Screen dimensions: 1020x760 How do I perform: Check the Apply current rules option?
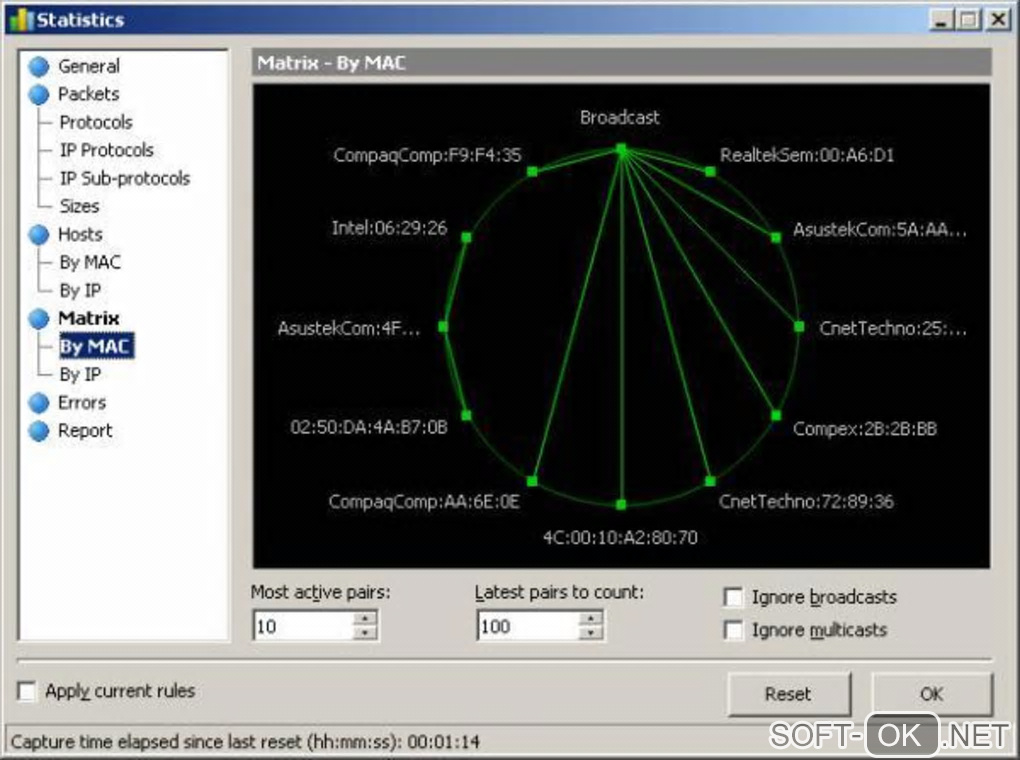point(27,691)
